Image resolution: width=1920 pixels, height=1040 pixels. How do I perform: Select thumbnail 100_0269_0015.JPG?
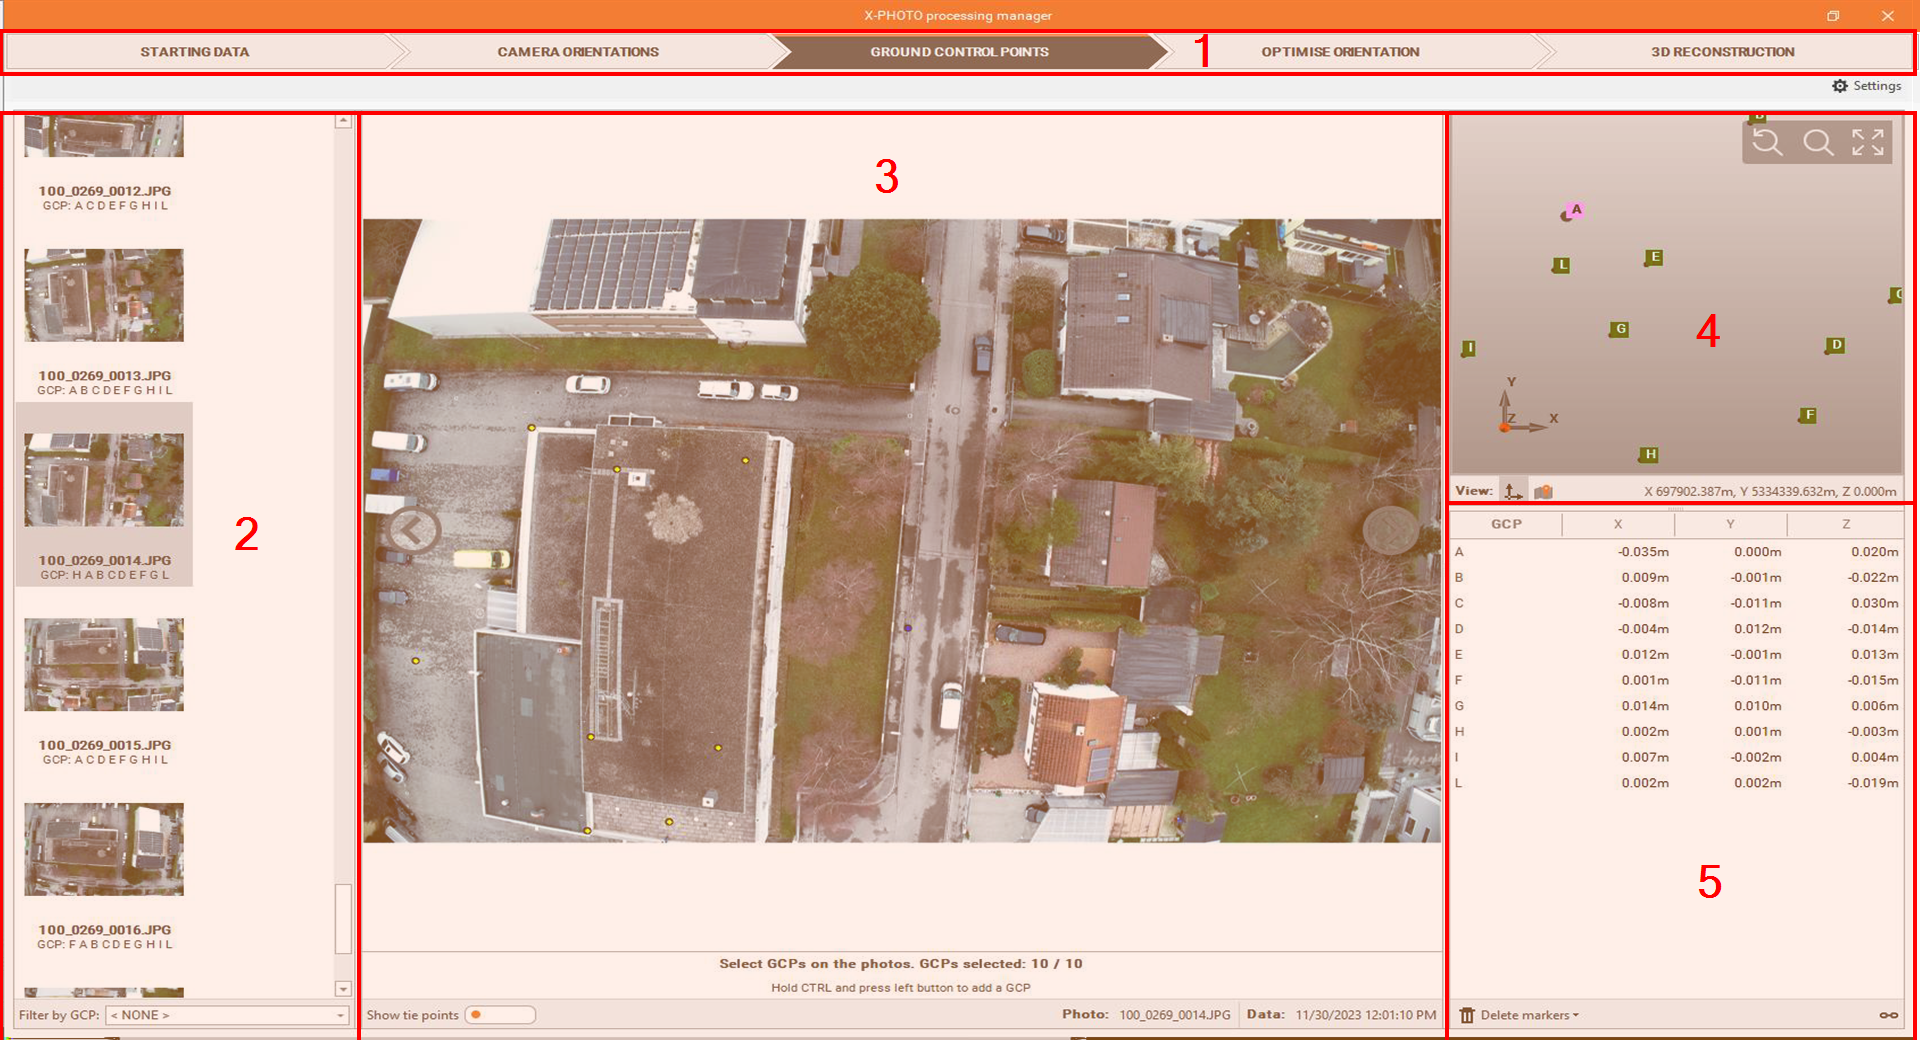coord(104,665)
